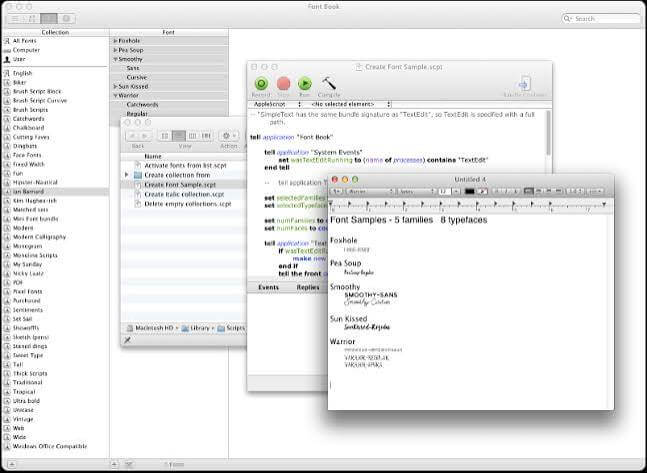
Task: Click Library in the Finder path bar
Action: pyautogui.click(x=196, y=328)
